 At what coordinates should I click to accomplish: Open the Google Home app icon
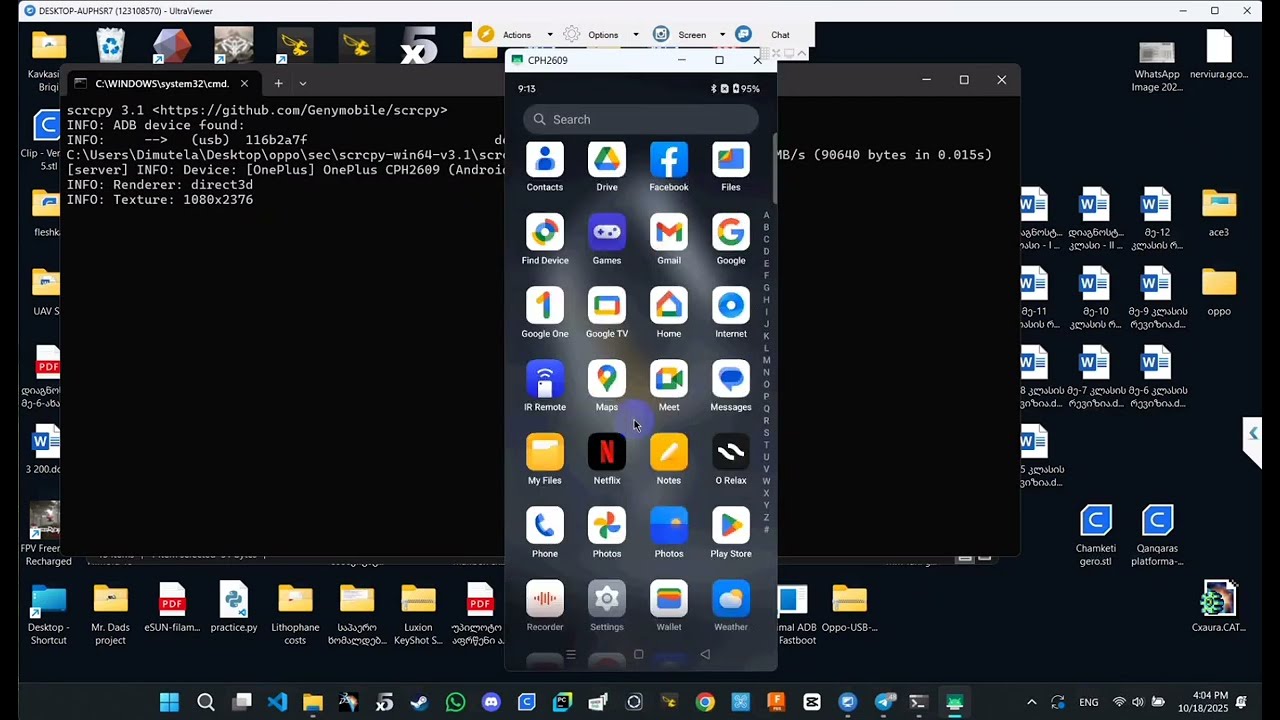click(x=669, y=312)
